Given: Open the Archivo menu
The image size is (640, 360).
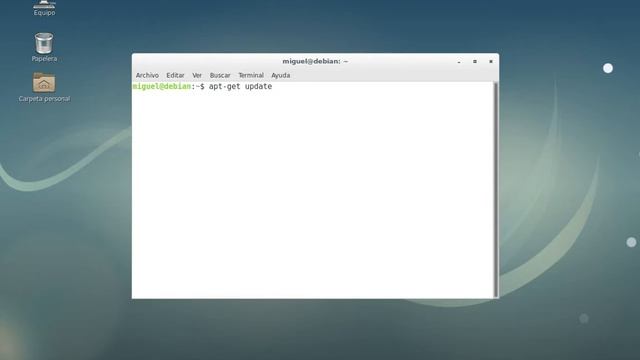Looking at the screenshot, I should point(147,76).
